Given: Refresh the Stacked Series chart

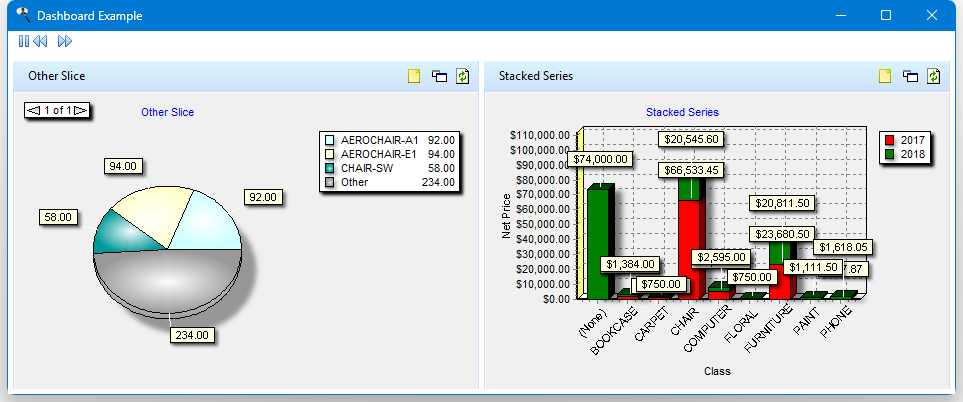Looking at the screenshot, I should [x=934, y=76].
